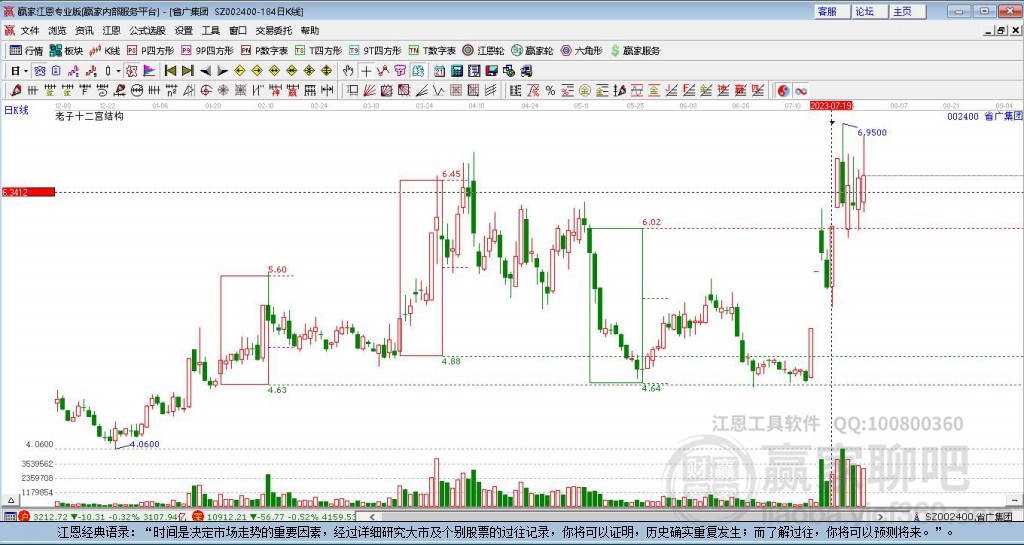Click the 2023-07-19 date marker

tap(831, 105)
